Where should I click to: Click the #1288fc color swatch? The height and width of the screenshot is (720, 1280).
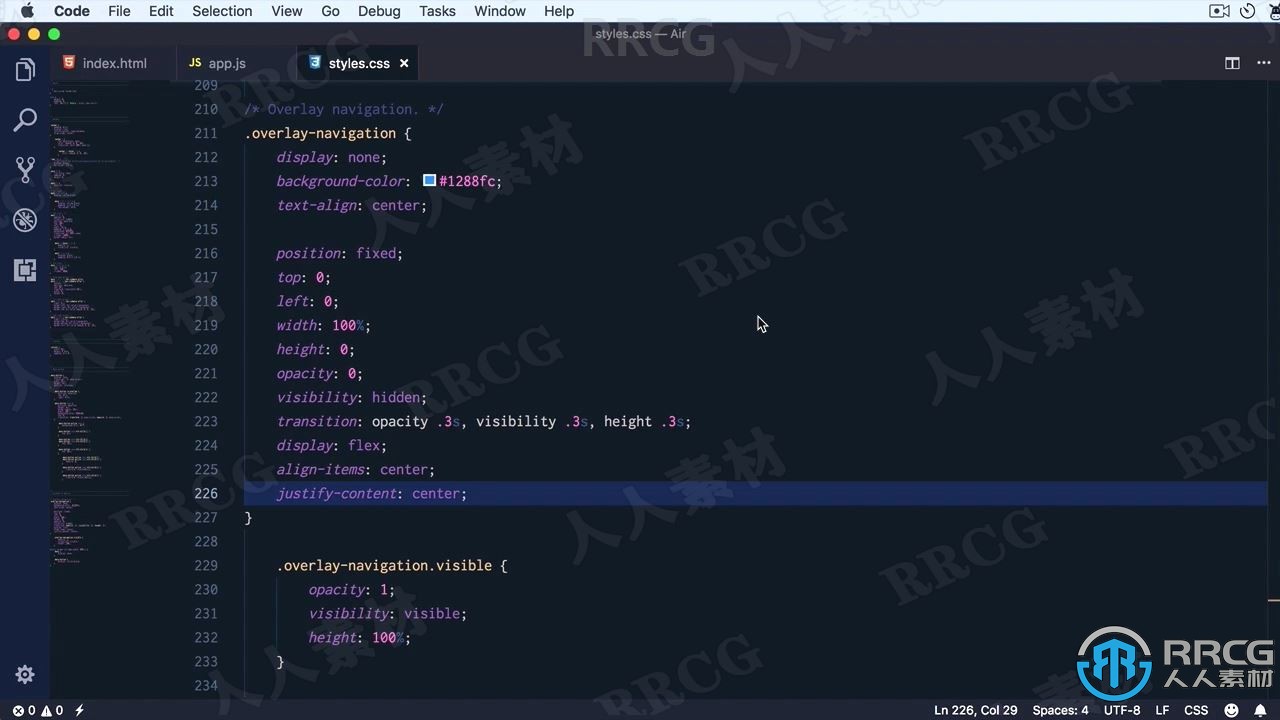click(x=429, y=181)
